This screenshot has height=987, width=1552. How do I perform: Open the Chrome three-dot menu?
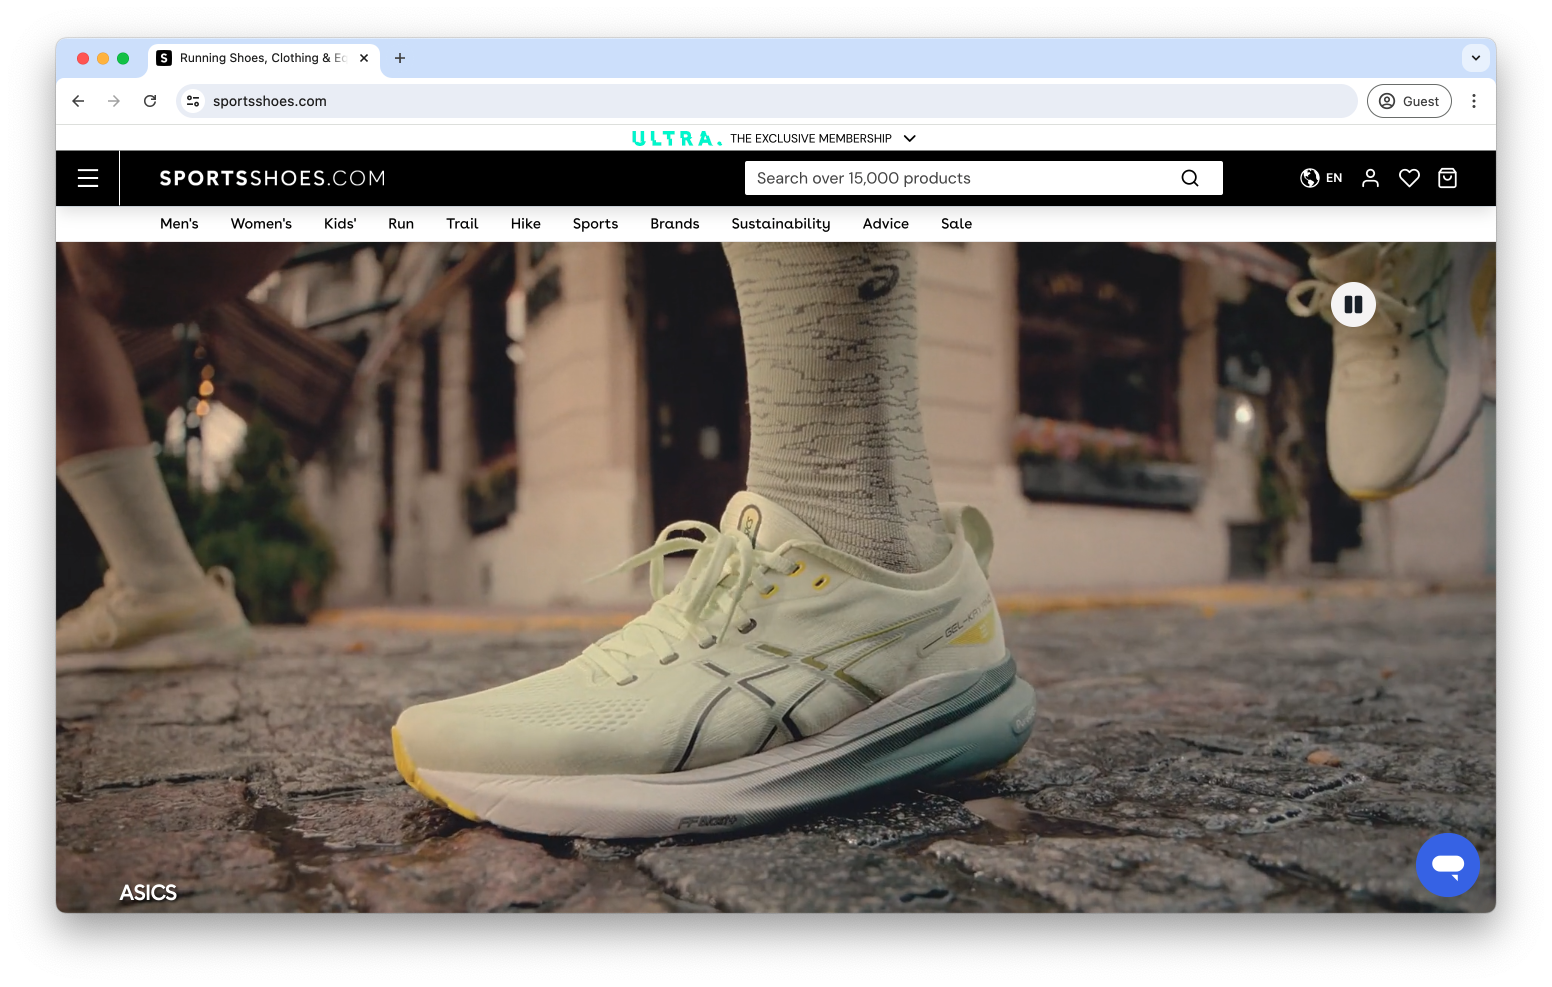(x=1474, y=101)
